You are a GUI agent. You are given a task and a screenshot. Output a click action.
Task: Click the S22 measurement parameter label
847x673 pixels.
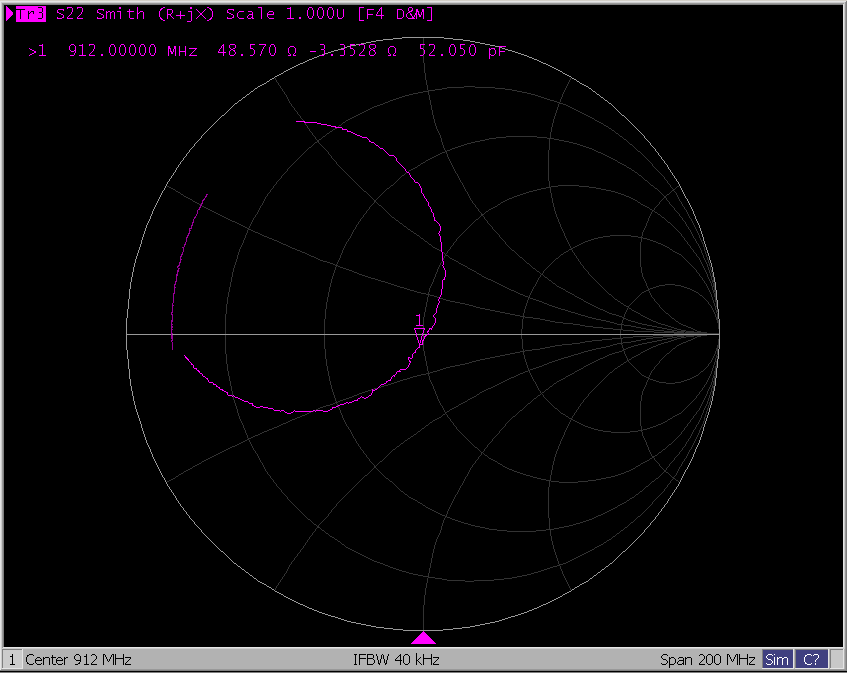pos(72,15)
